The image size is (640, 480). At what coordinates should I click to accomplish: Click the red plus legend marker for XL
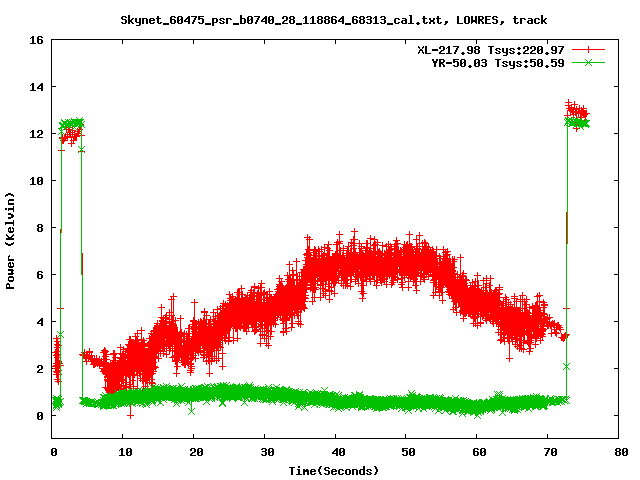588,50
